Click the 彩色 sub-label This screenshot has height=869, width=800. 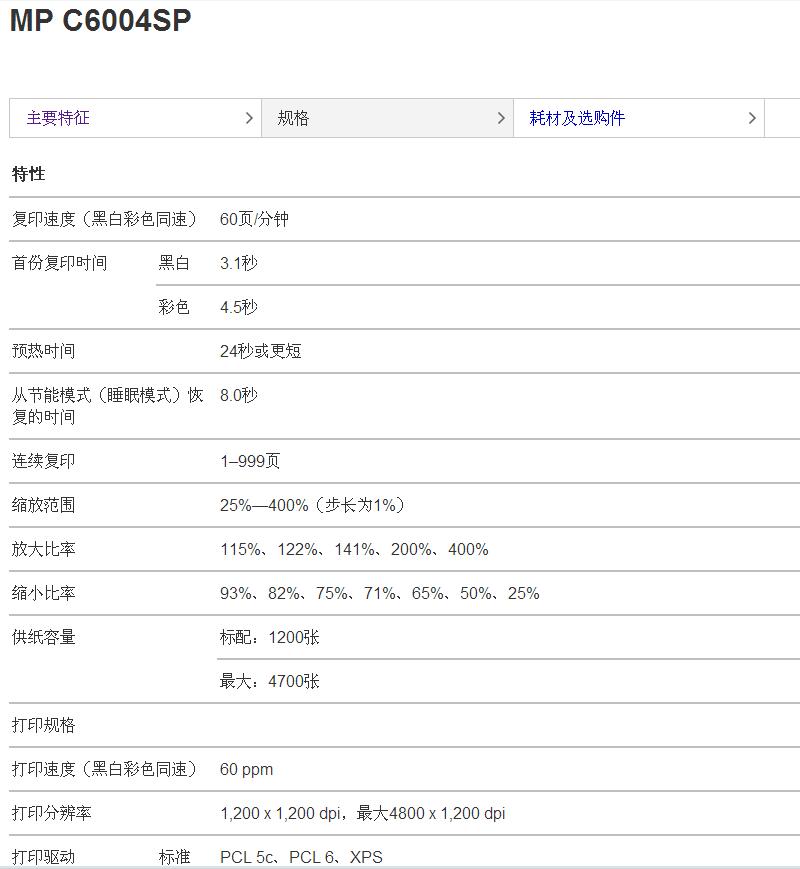click(x=174, y=306)
